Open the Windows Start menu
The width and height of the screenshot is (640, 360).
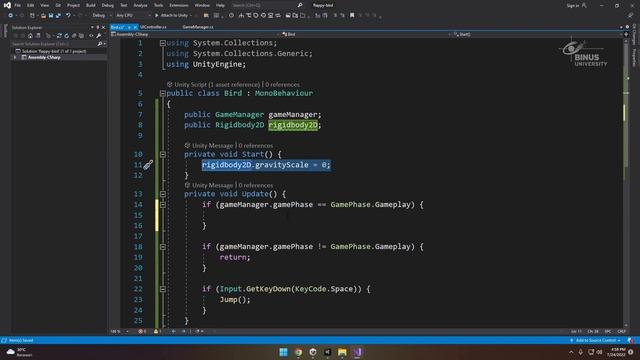(x=283, y=352)
